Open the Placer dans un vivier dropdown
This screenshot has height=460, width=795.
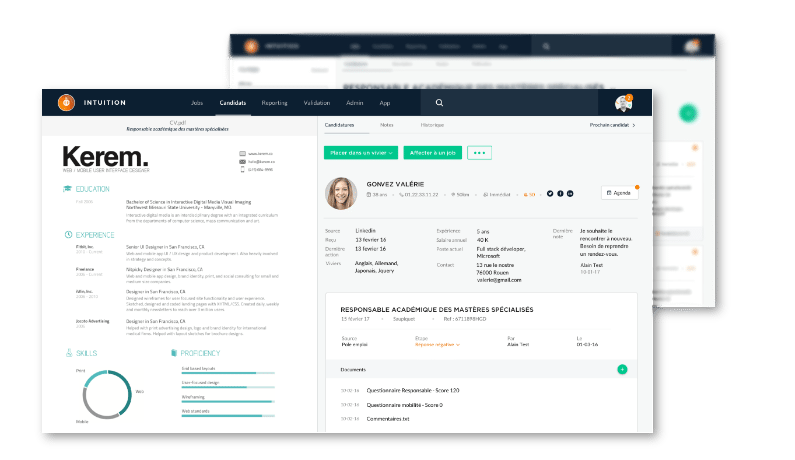[x=361, y=153]
